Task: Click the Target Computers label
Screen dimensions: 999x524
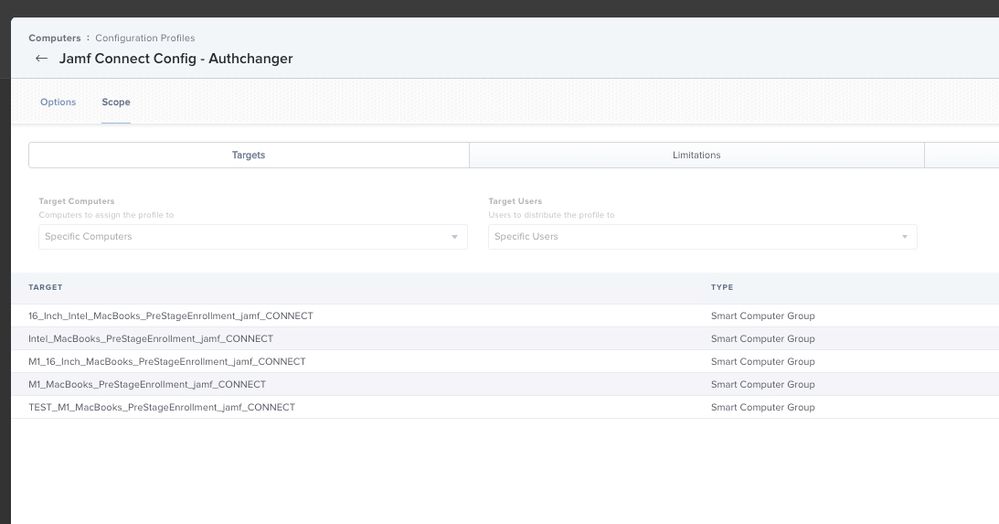Action: [x=76, y=201]
